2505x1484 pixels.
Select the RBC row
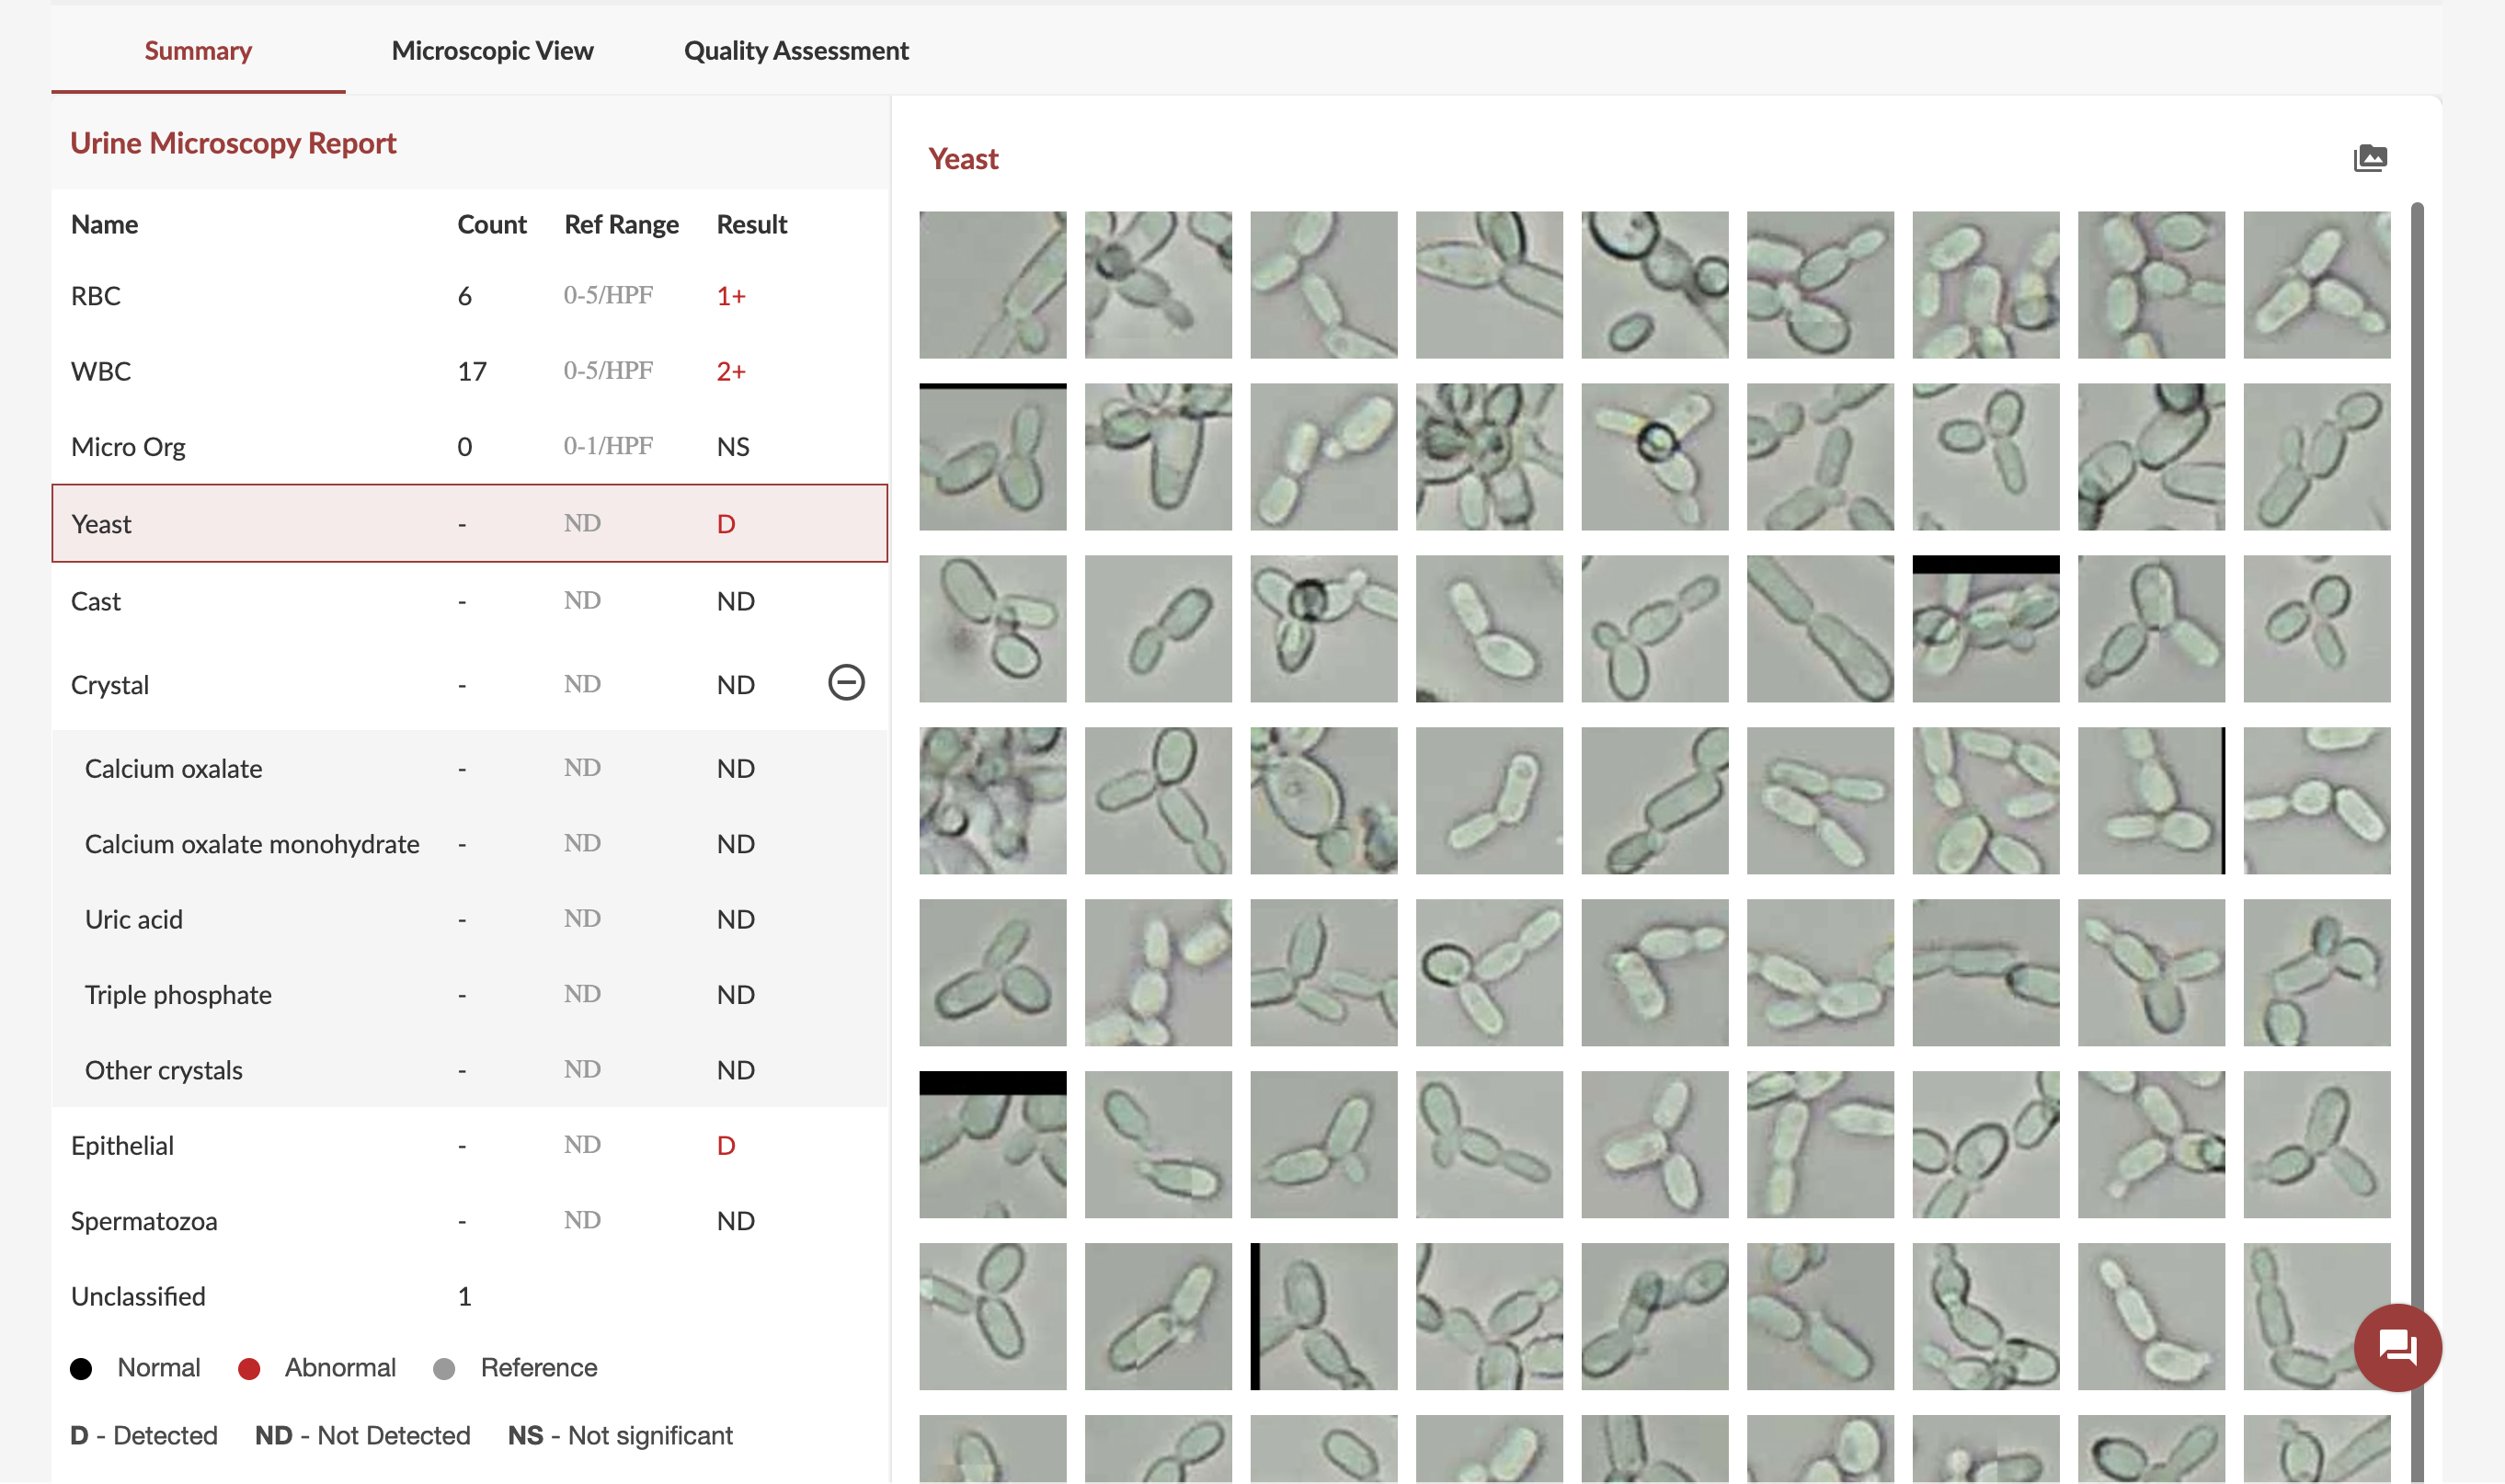(469, 296)
